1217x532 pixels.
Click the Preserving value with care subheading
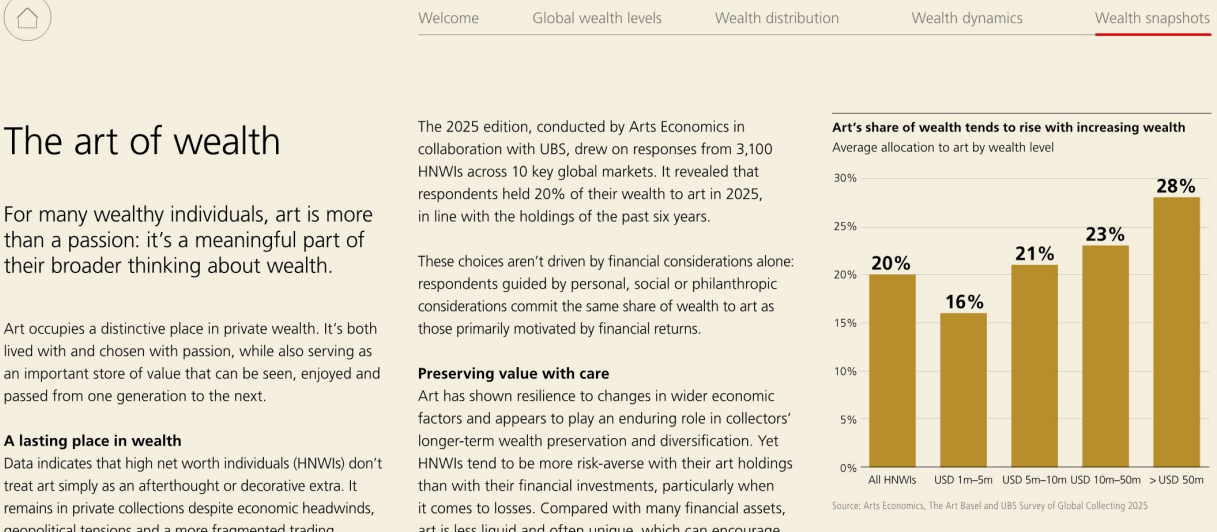tap(513, 374)
